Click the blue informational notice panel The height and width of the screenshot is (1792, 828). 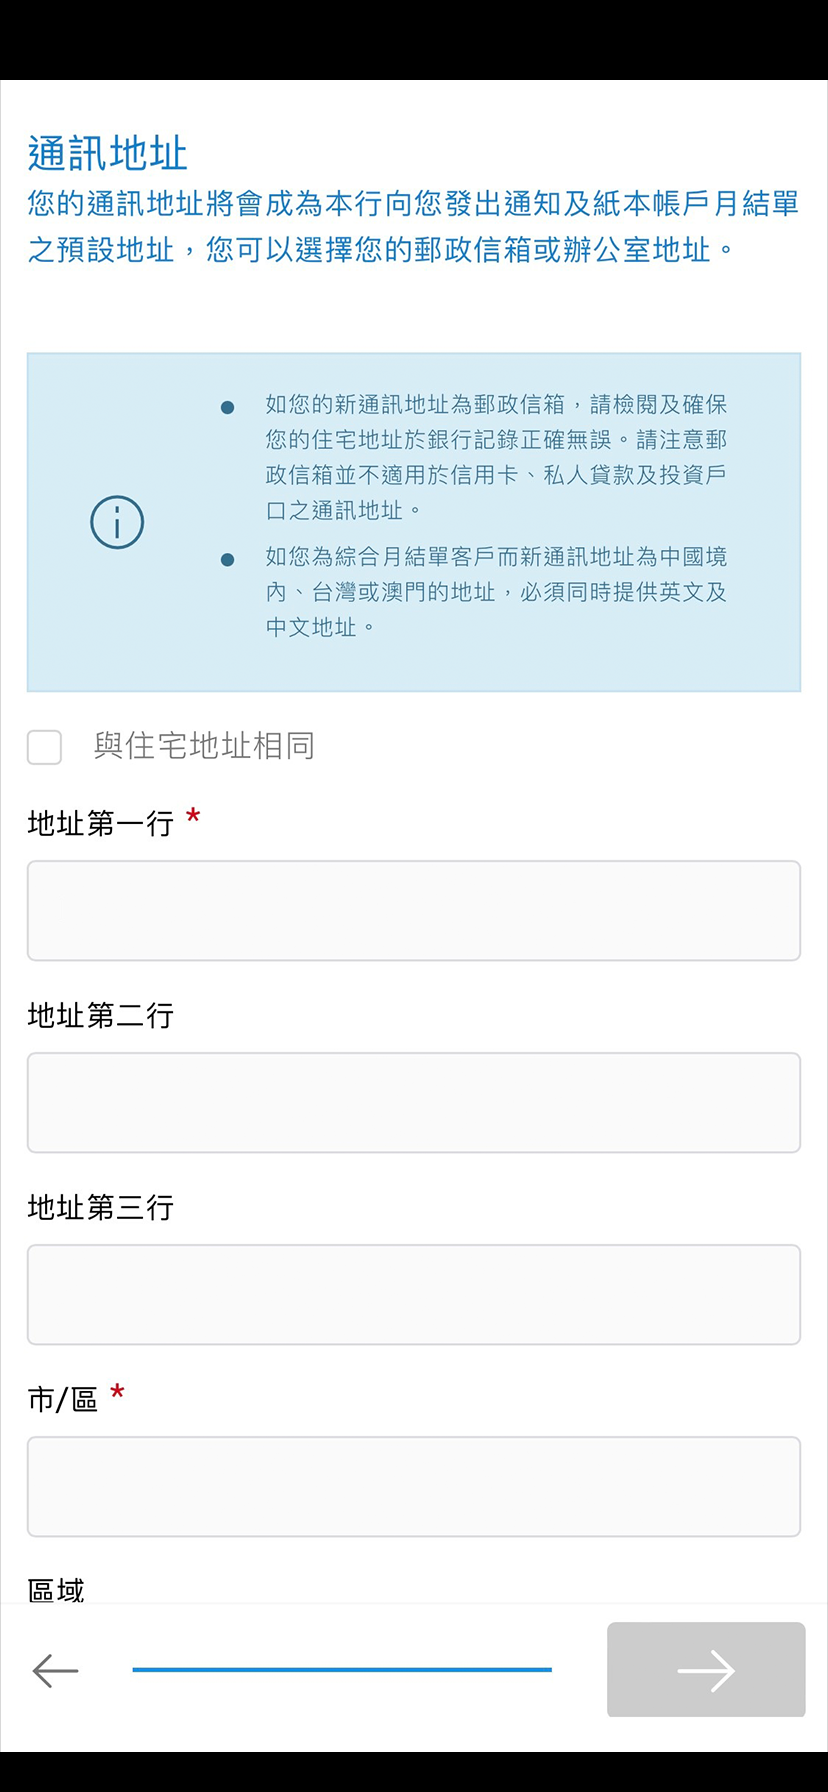coord(413,521)
